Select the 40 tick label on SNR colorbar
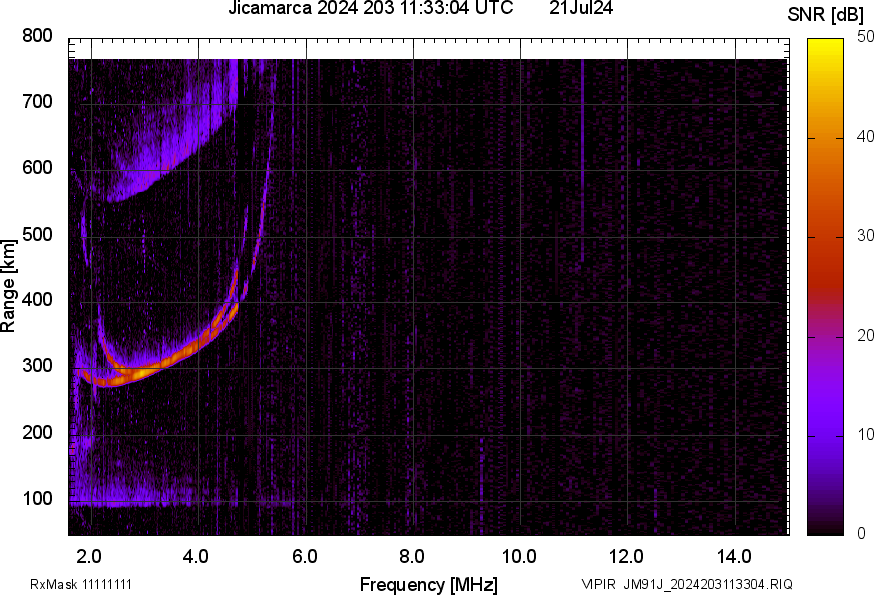 (865, 136)
